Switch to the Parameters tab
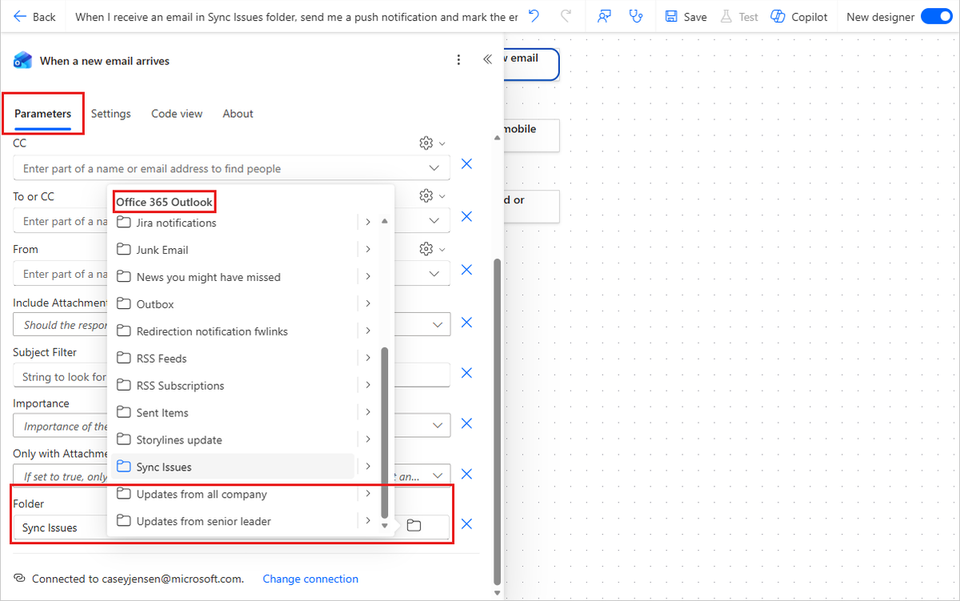The height and width of the screenshot is (601, 960). point(43,114)
